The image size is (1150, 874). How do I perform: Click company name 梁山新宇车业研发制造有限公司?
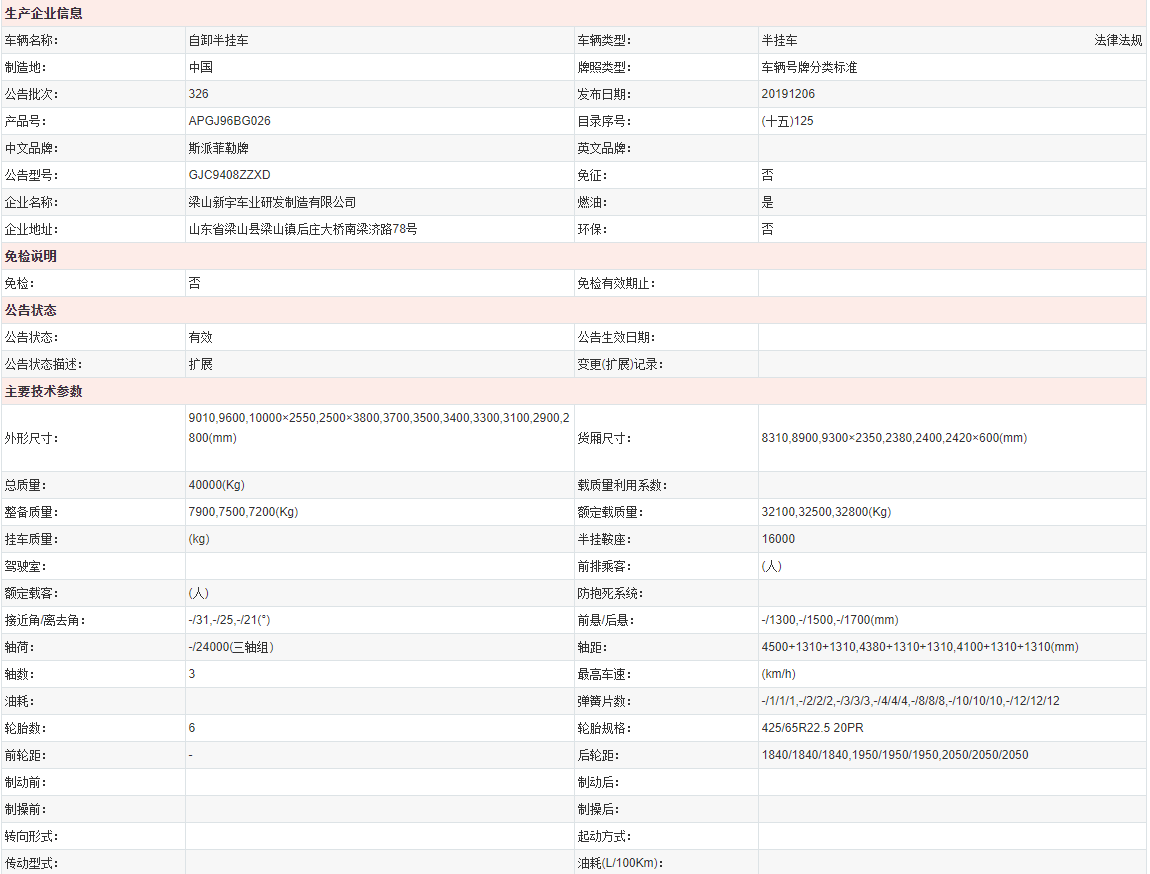(x=272, y=202)
